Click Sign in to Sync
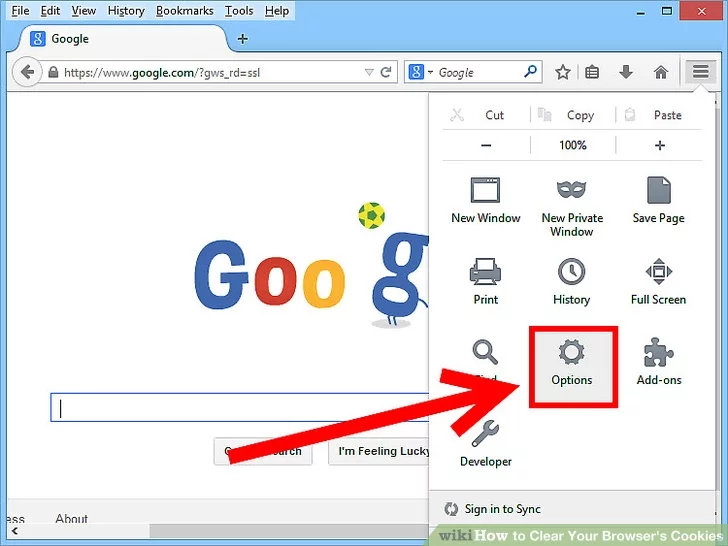The width and height of the screenshot is (728, 546). [492, 509]
